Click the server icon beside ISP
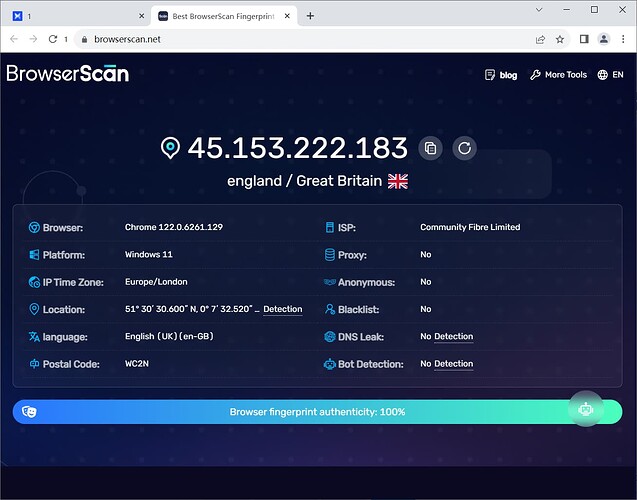The width and height of the screenshot is (637, 500). (330, 227)
